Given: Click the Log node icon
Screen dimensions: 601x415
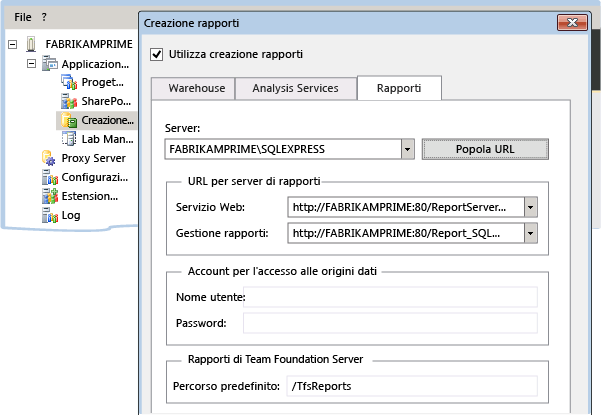Looking at the screenshot, I should click(50, 215).
